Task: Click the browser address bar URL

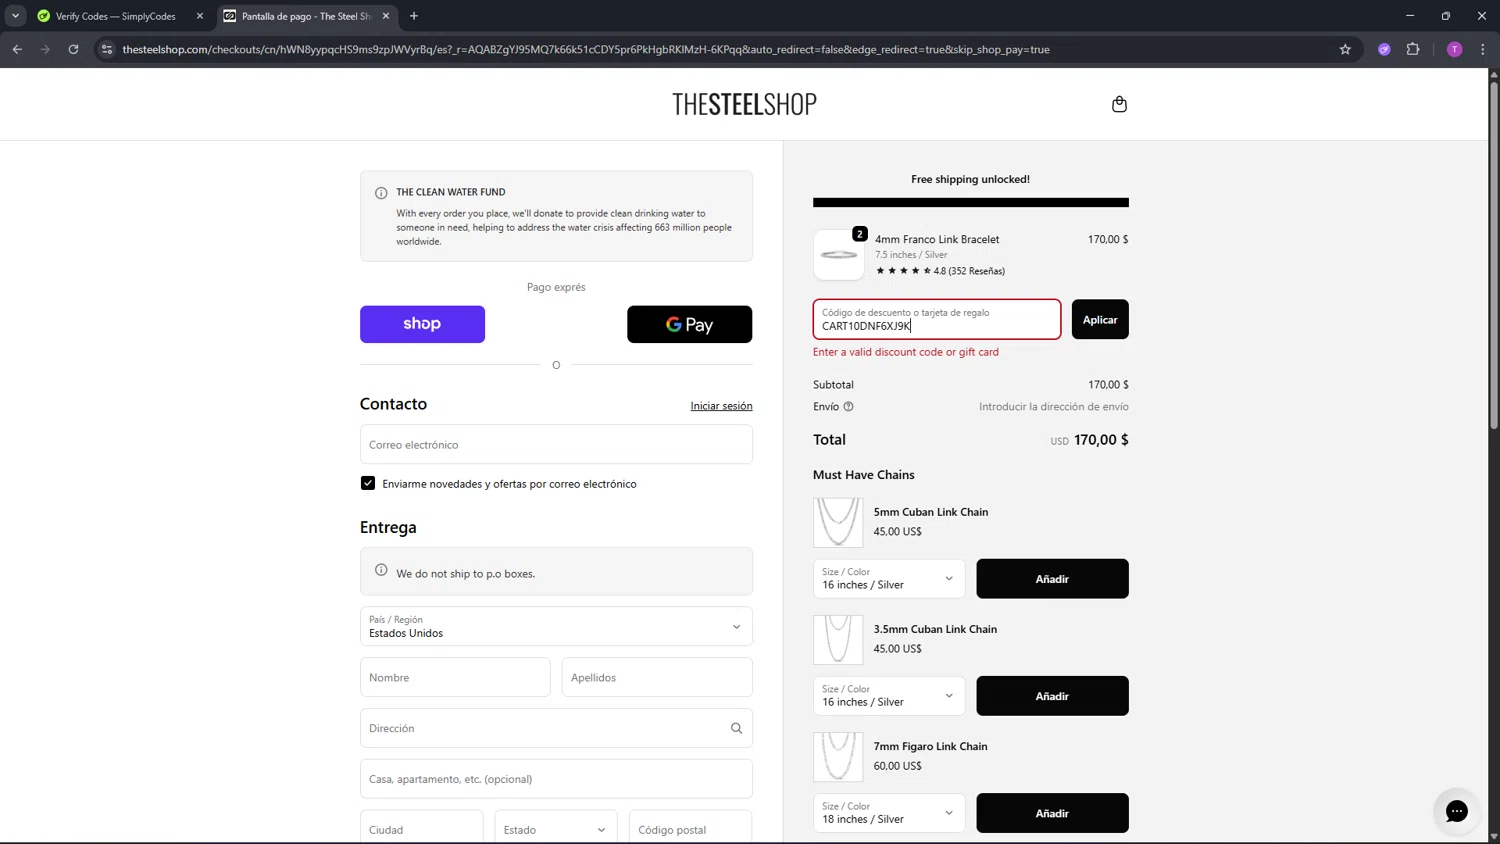Action: 586,49
